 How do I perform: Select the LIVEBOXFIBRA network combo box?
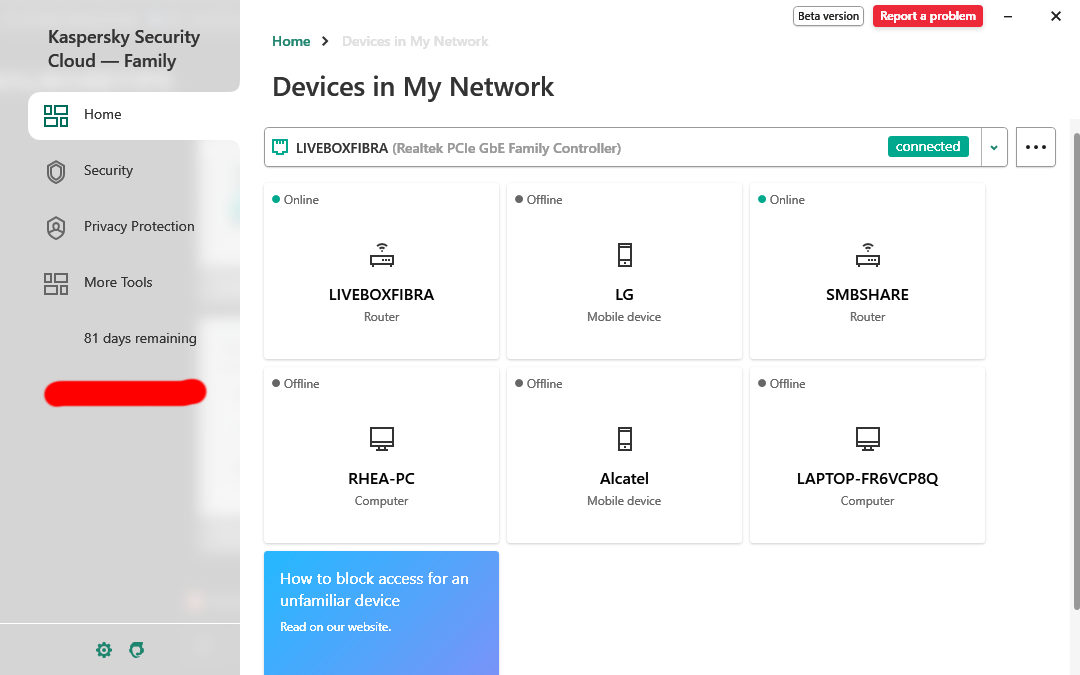pos(600,148)
